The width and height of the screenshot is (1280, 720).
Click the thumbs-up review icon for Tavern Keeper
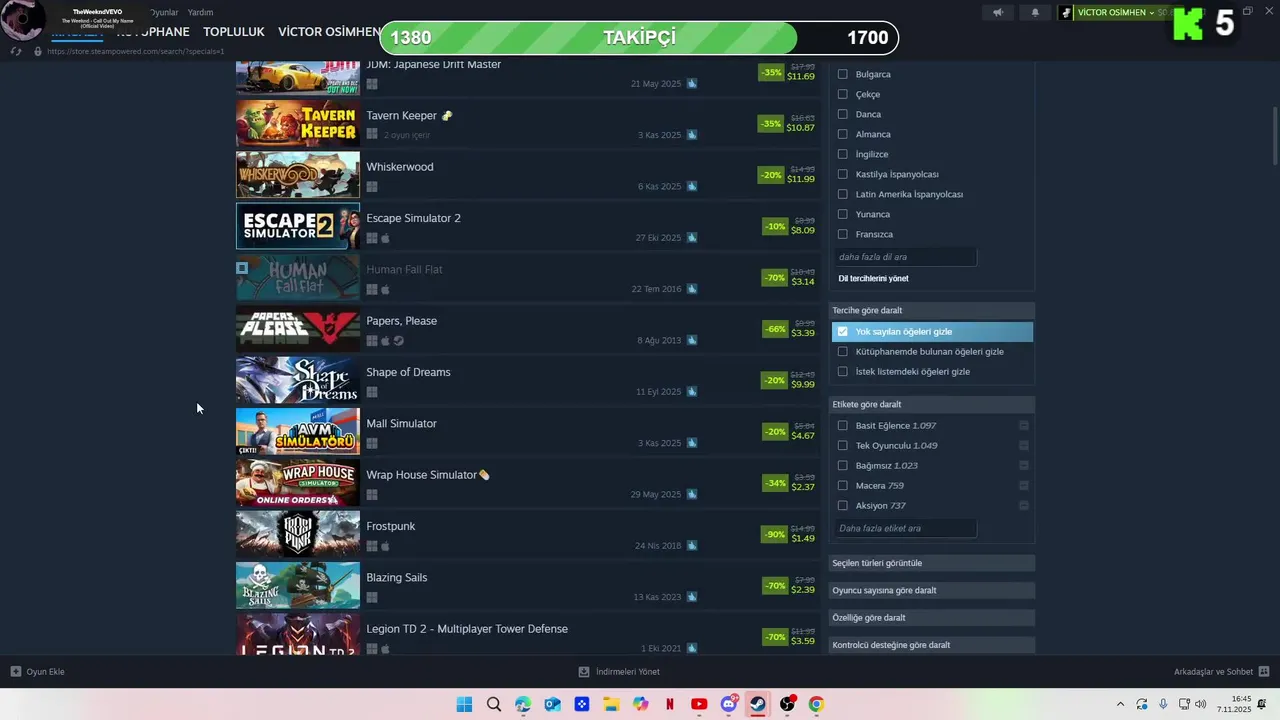692,135
